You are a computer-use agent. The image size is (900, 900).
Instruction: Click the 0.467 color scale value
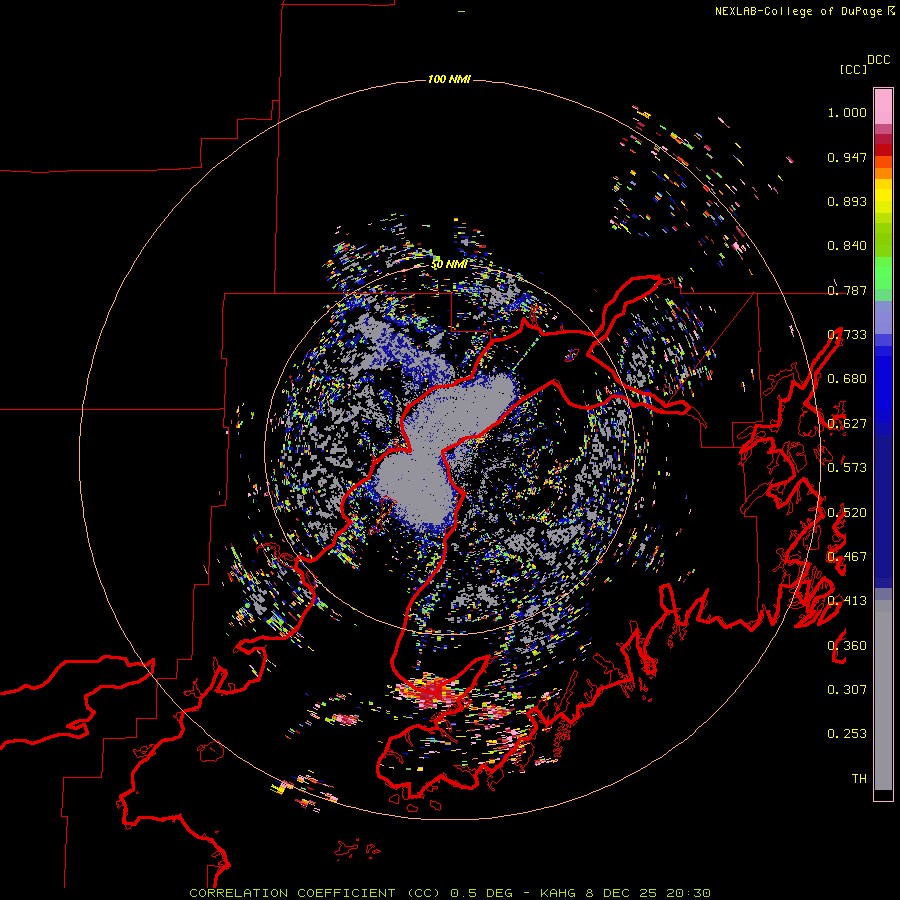point(847,557)
